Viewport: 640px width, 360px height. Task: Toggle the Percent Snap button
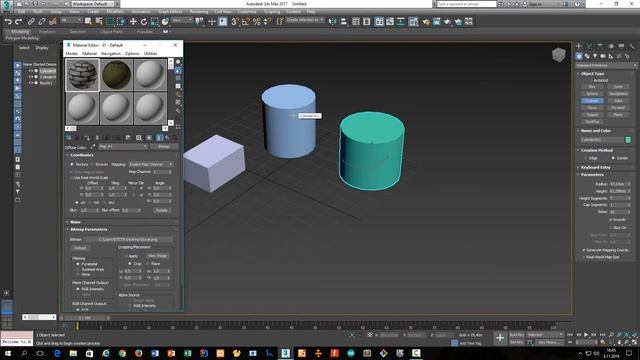[x=257, y=22]
